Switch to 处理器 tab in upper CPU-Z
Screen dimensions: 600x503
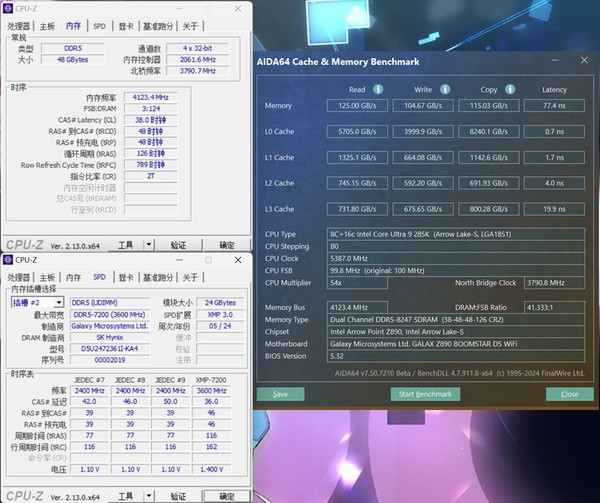pos(18,26)
